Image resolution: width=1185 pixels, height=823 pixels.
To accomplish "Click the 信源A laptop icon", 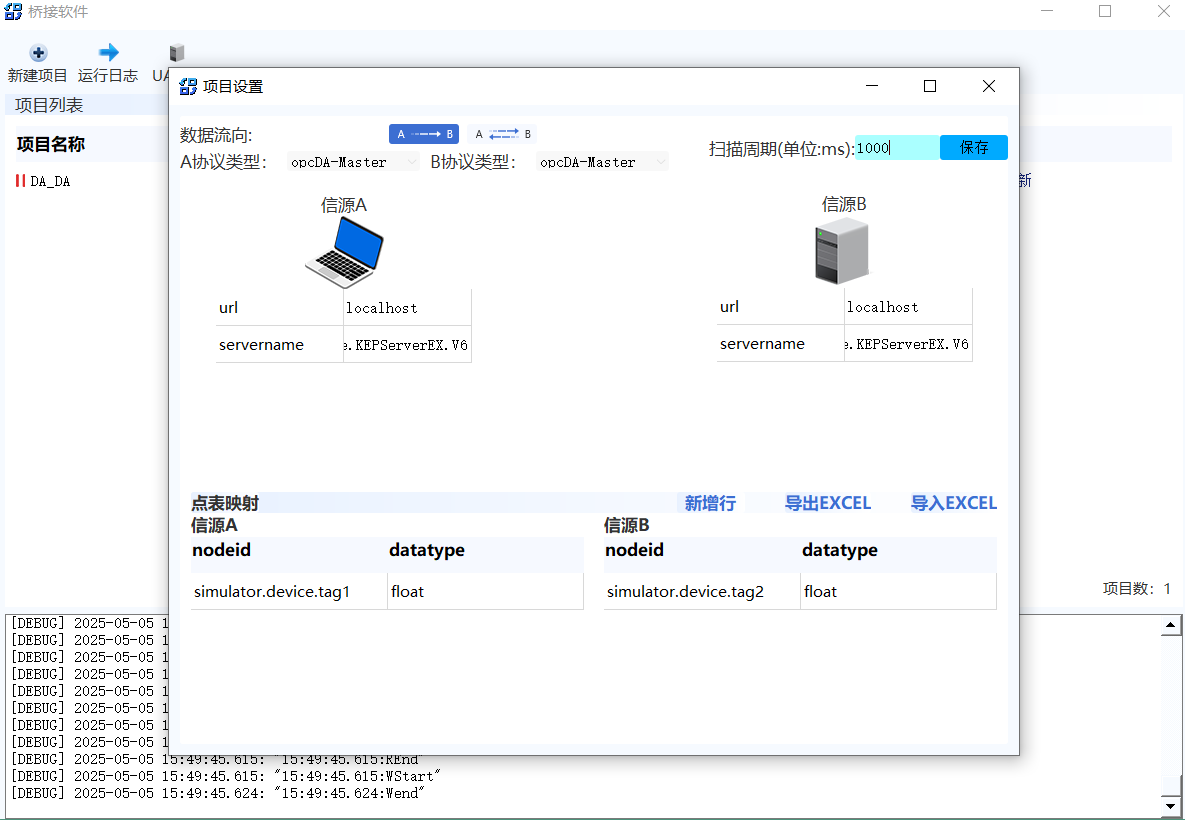I will (344, 252).
